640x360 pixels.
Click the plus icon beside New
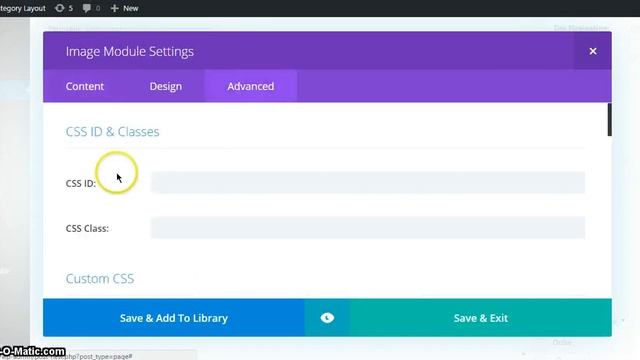click(x=114, y=8)
